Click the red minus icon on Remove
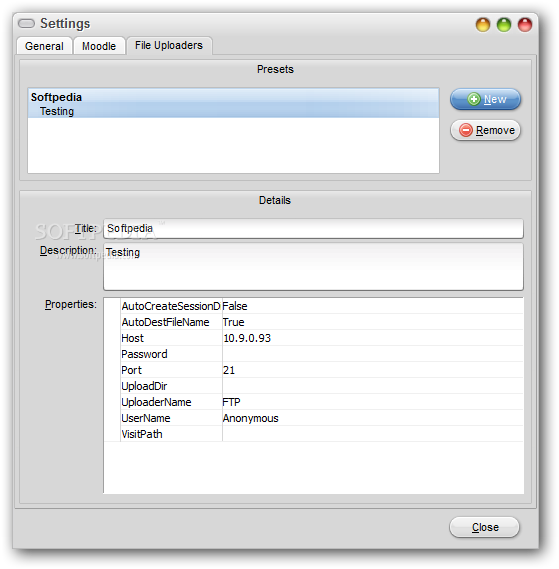The image size is (559, 569). click(466, 130)
